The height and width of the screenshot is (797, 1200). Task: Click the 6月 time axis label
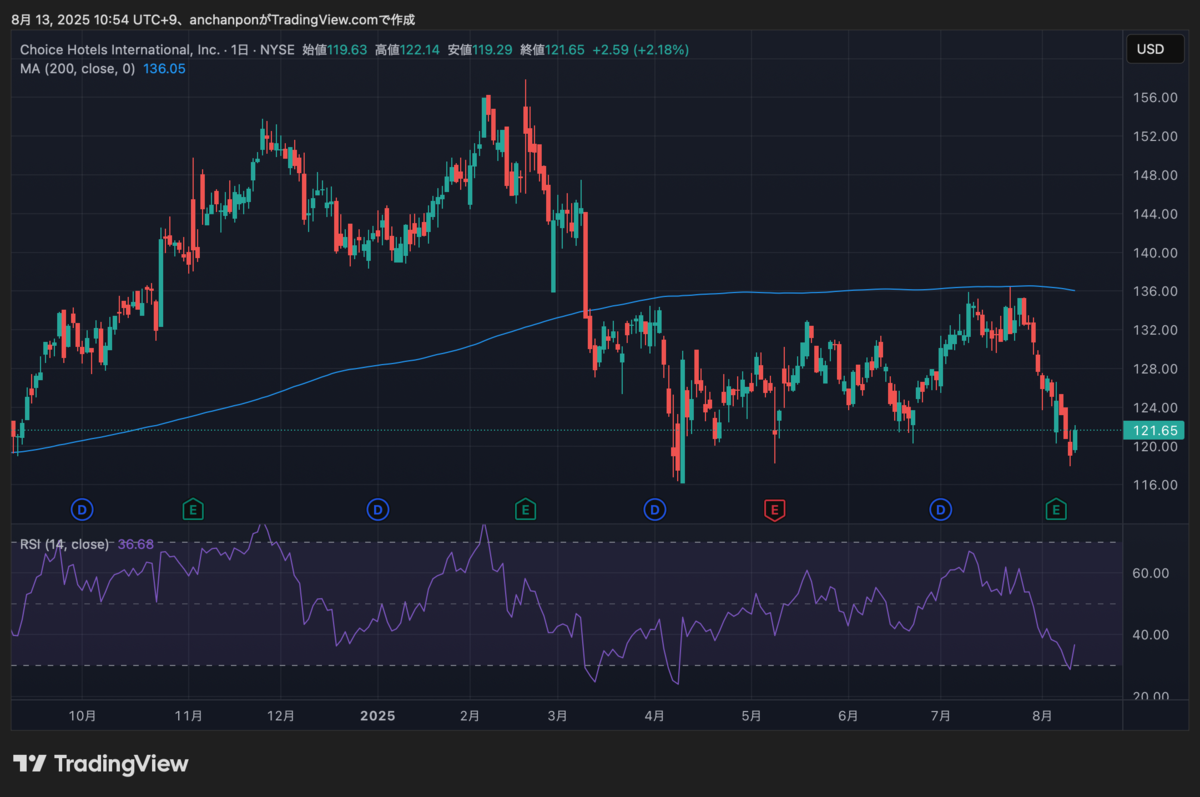click(848, 716)
